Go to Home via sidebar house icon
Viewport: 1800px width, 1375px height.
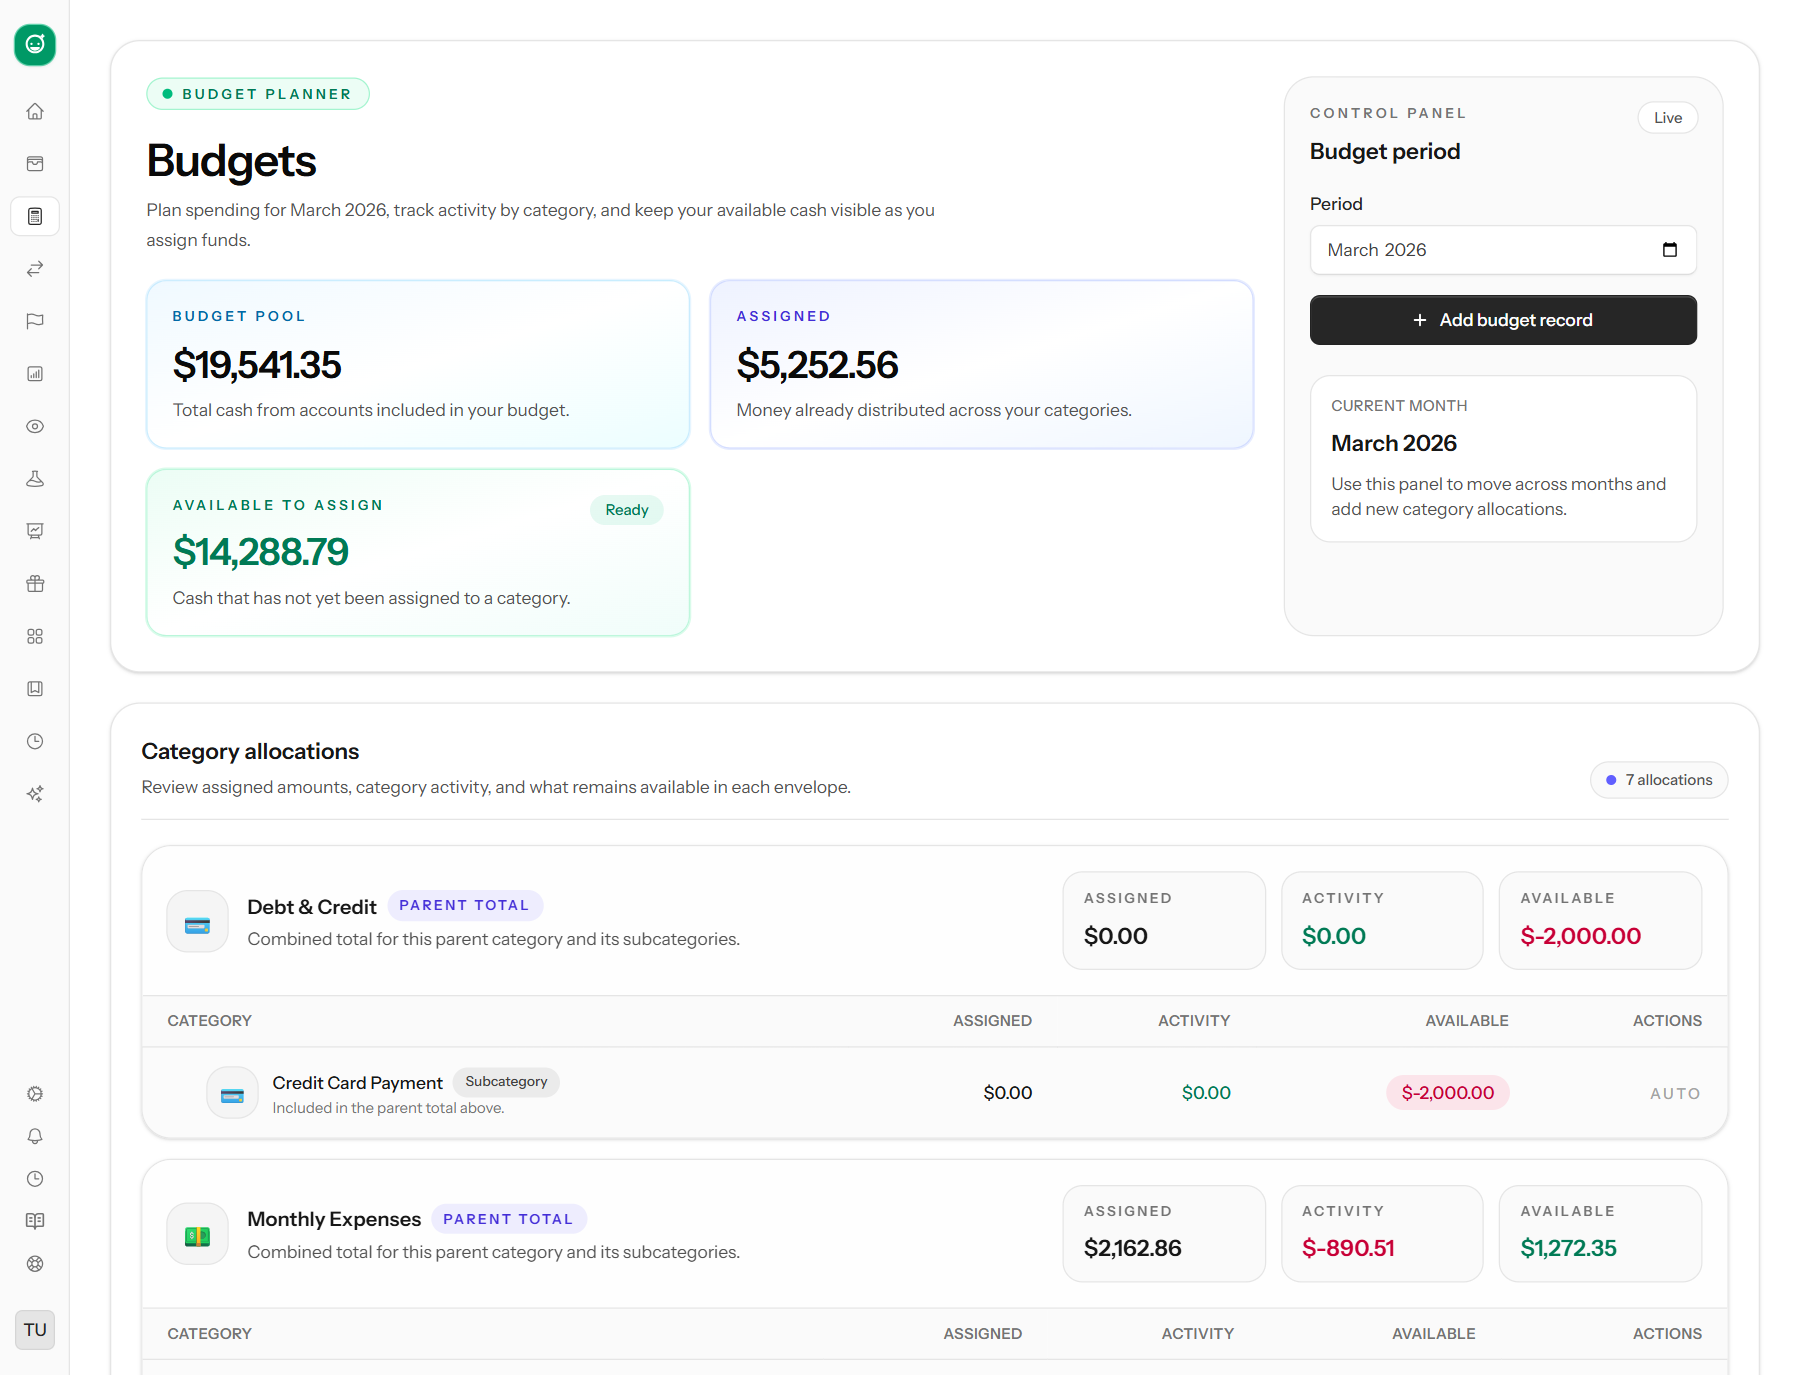point(35,111)
